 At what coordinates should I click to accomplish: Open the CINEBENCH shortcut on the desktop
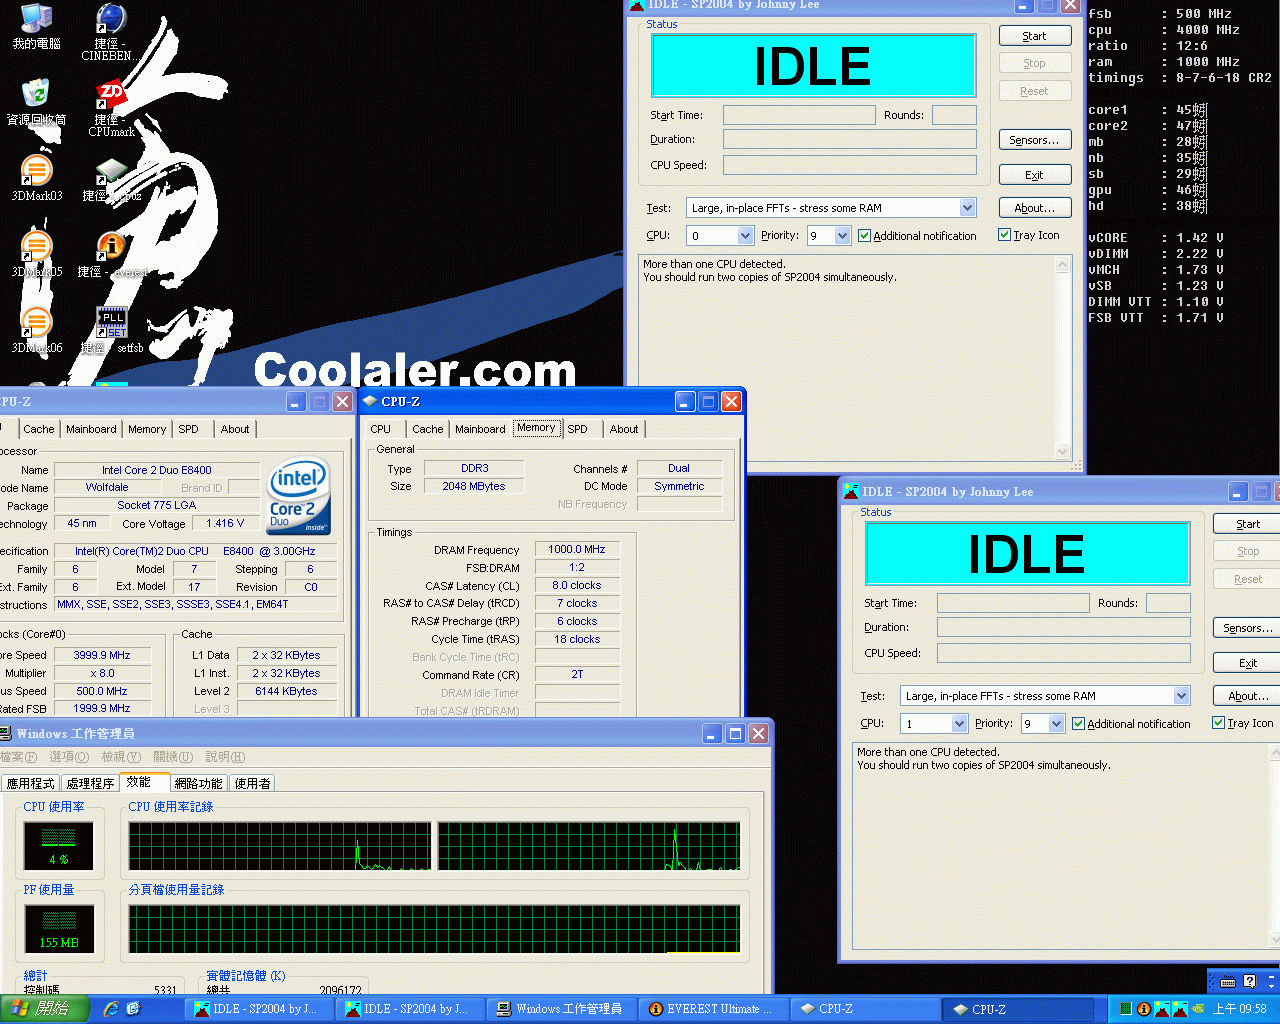pyautogui.click(x=110, y=32)
